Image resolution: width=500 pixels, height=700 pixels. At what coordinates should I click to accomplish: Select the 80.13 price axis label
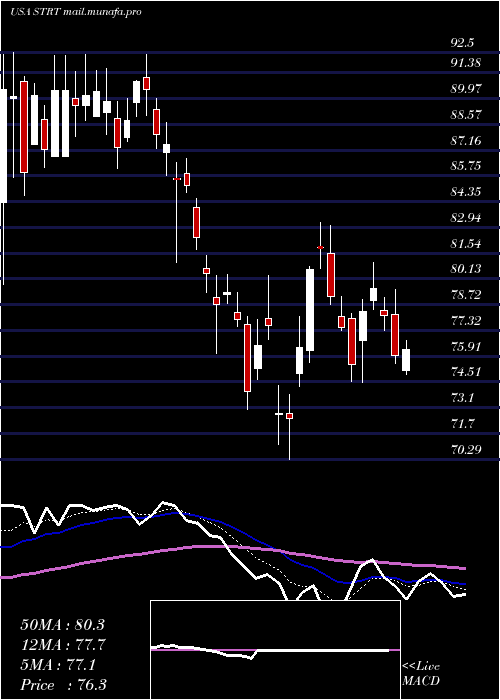(x=465, y=269)
